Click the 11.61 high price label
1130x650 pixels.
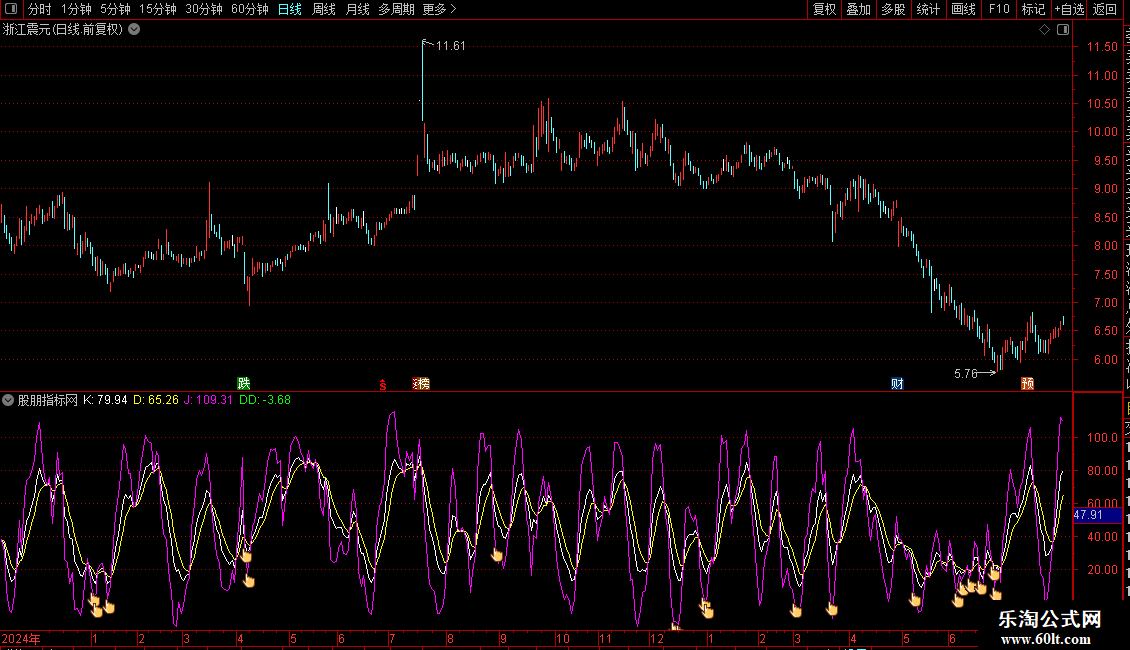450,46
